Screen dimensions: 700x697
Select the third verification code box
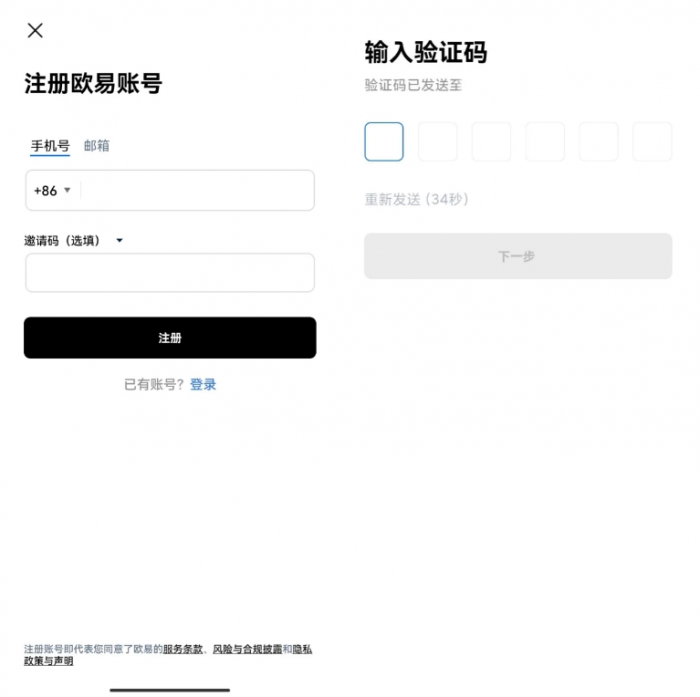click(491, 142)
